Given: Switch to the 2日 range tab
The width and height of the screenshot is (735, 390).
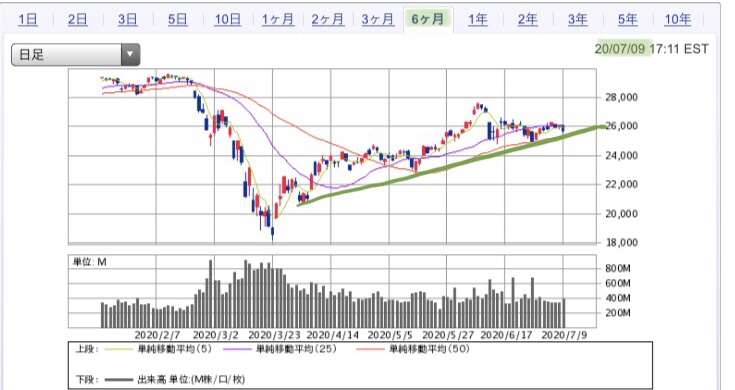Looking at the screenshot, I should point(77,19).
